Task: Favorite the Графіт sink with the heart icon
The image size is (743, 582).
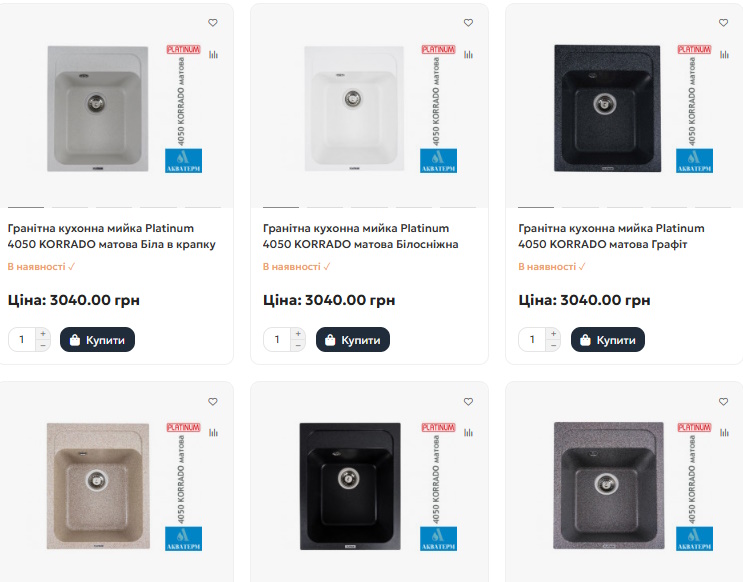Action: point(724,23)
